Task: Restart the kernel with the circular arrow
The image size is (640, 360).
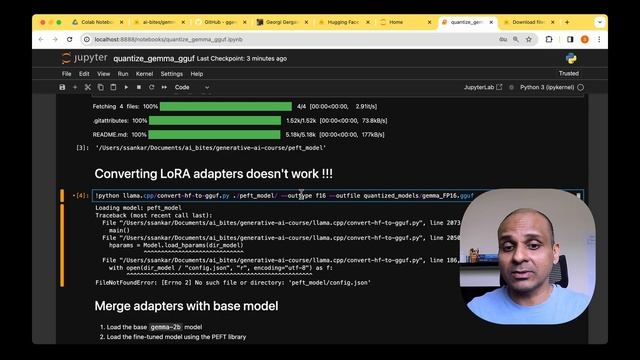Action: tap(151, 87)
